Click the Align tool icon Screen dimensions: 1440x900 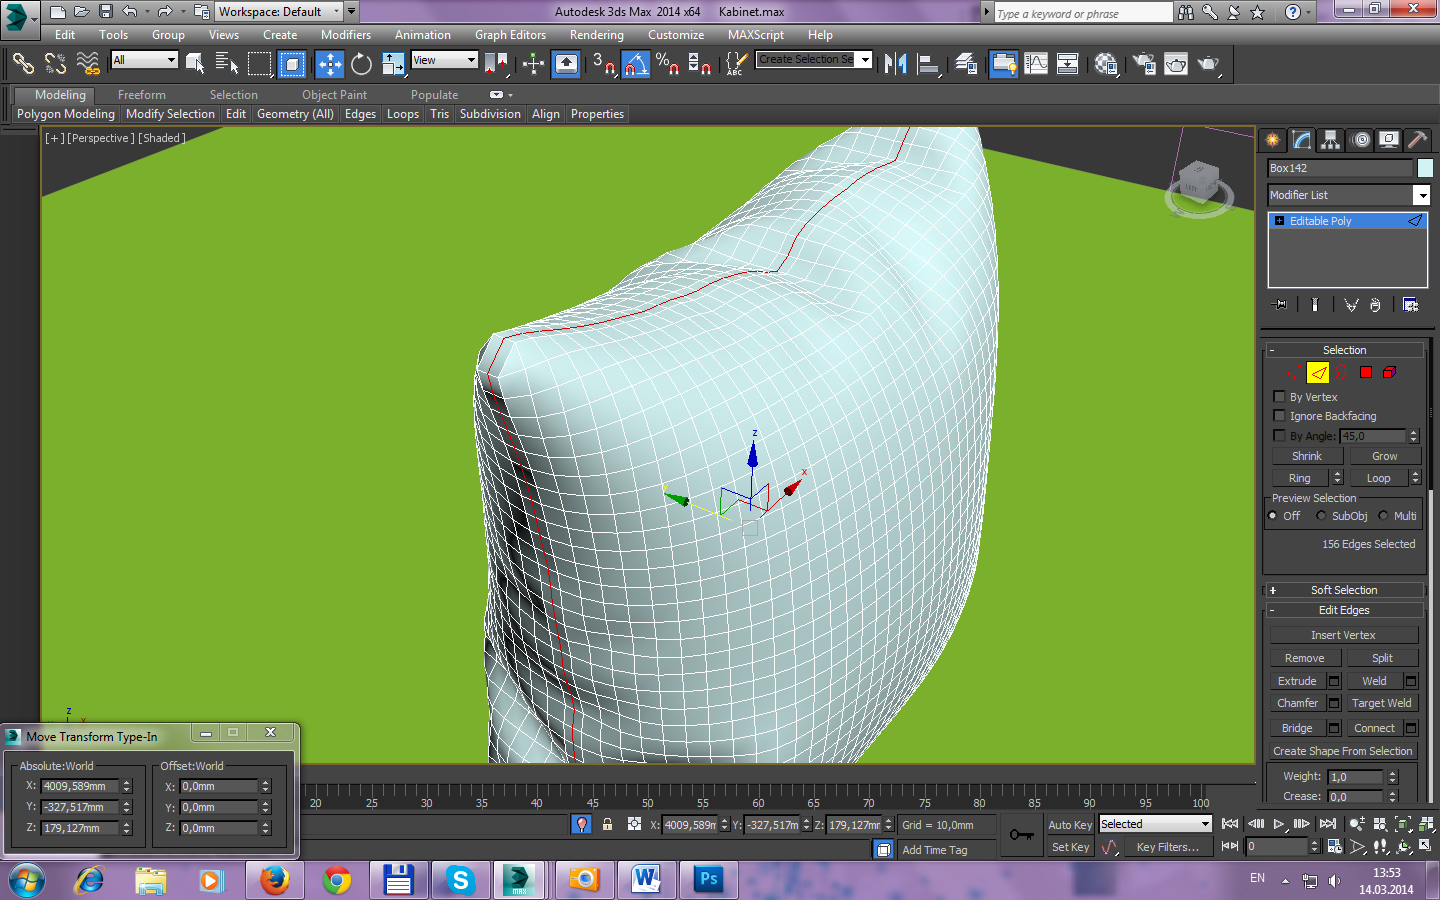pos(929,64)
